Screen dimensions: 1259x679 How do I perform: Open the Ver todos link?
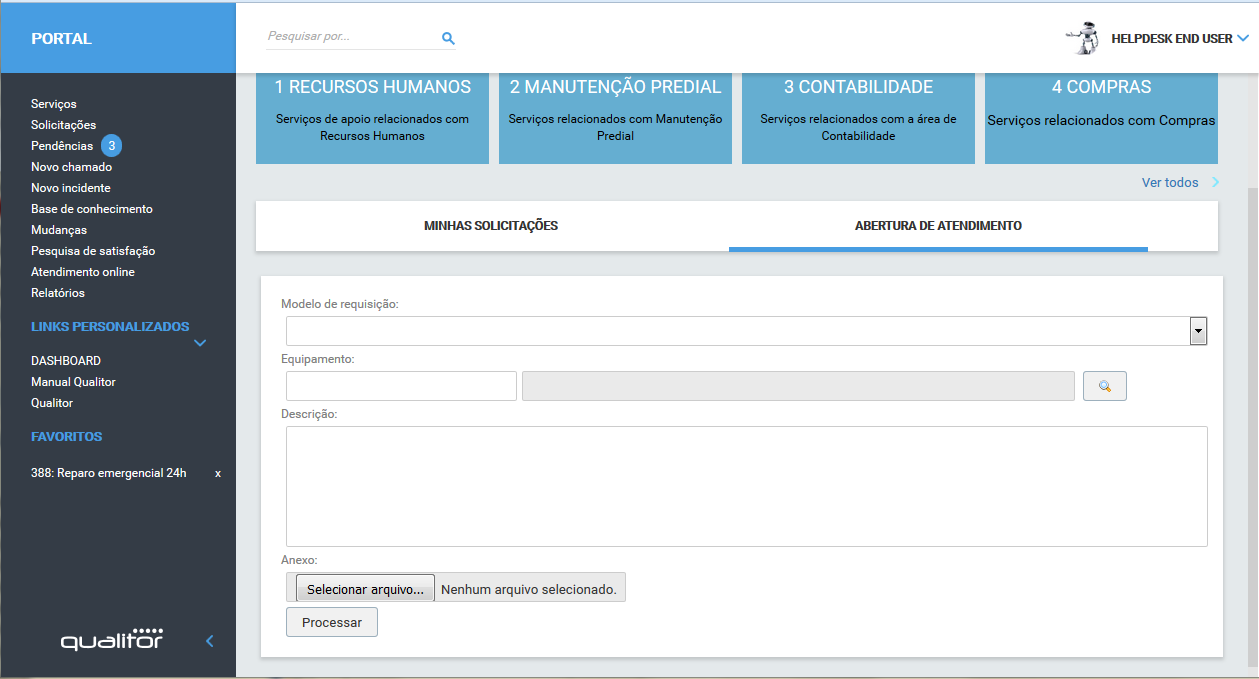tap(1169, 182)
